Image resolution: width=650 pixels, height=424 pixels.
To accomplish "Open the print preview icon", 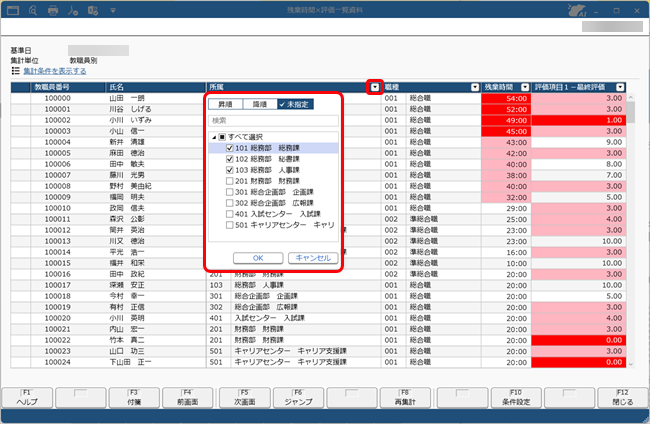I will [33, 10].
